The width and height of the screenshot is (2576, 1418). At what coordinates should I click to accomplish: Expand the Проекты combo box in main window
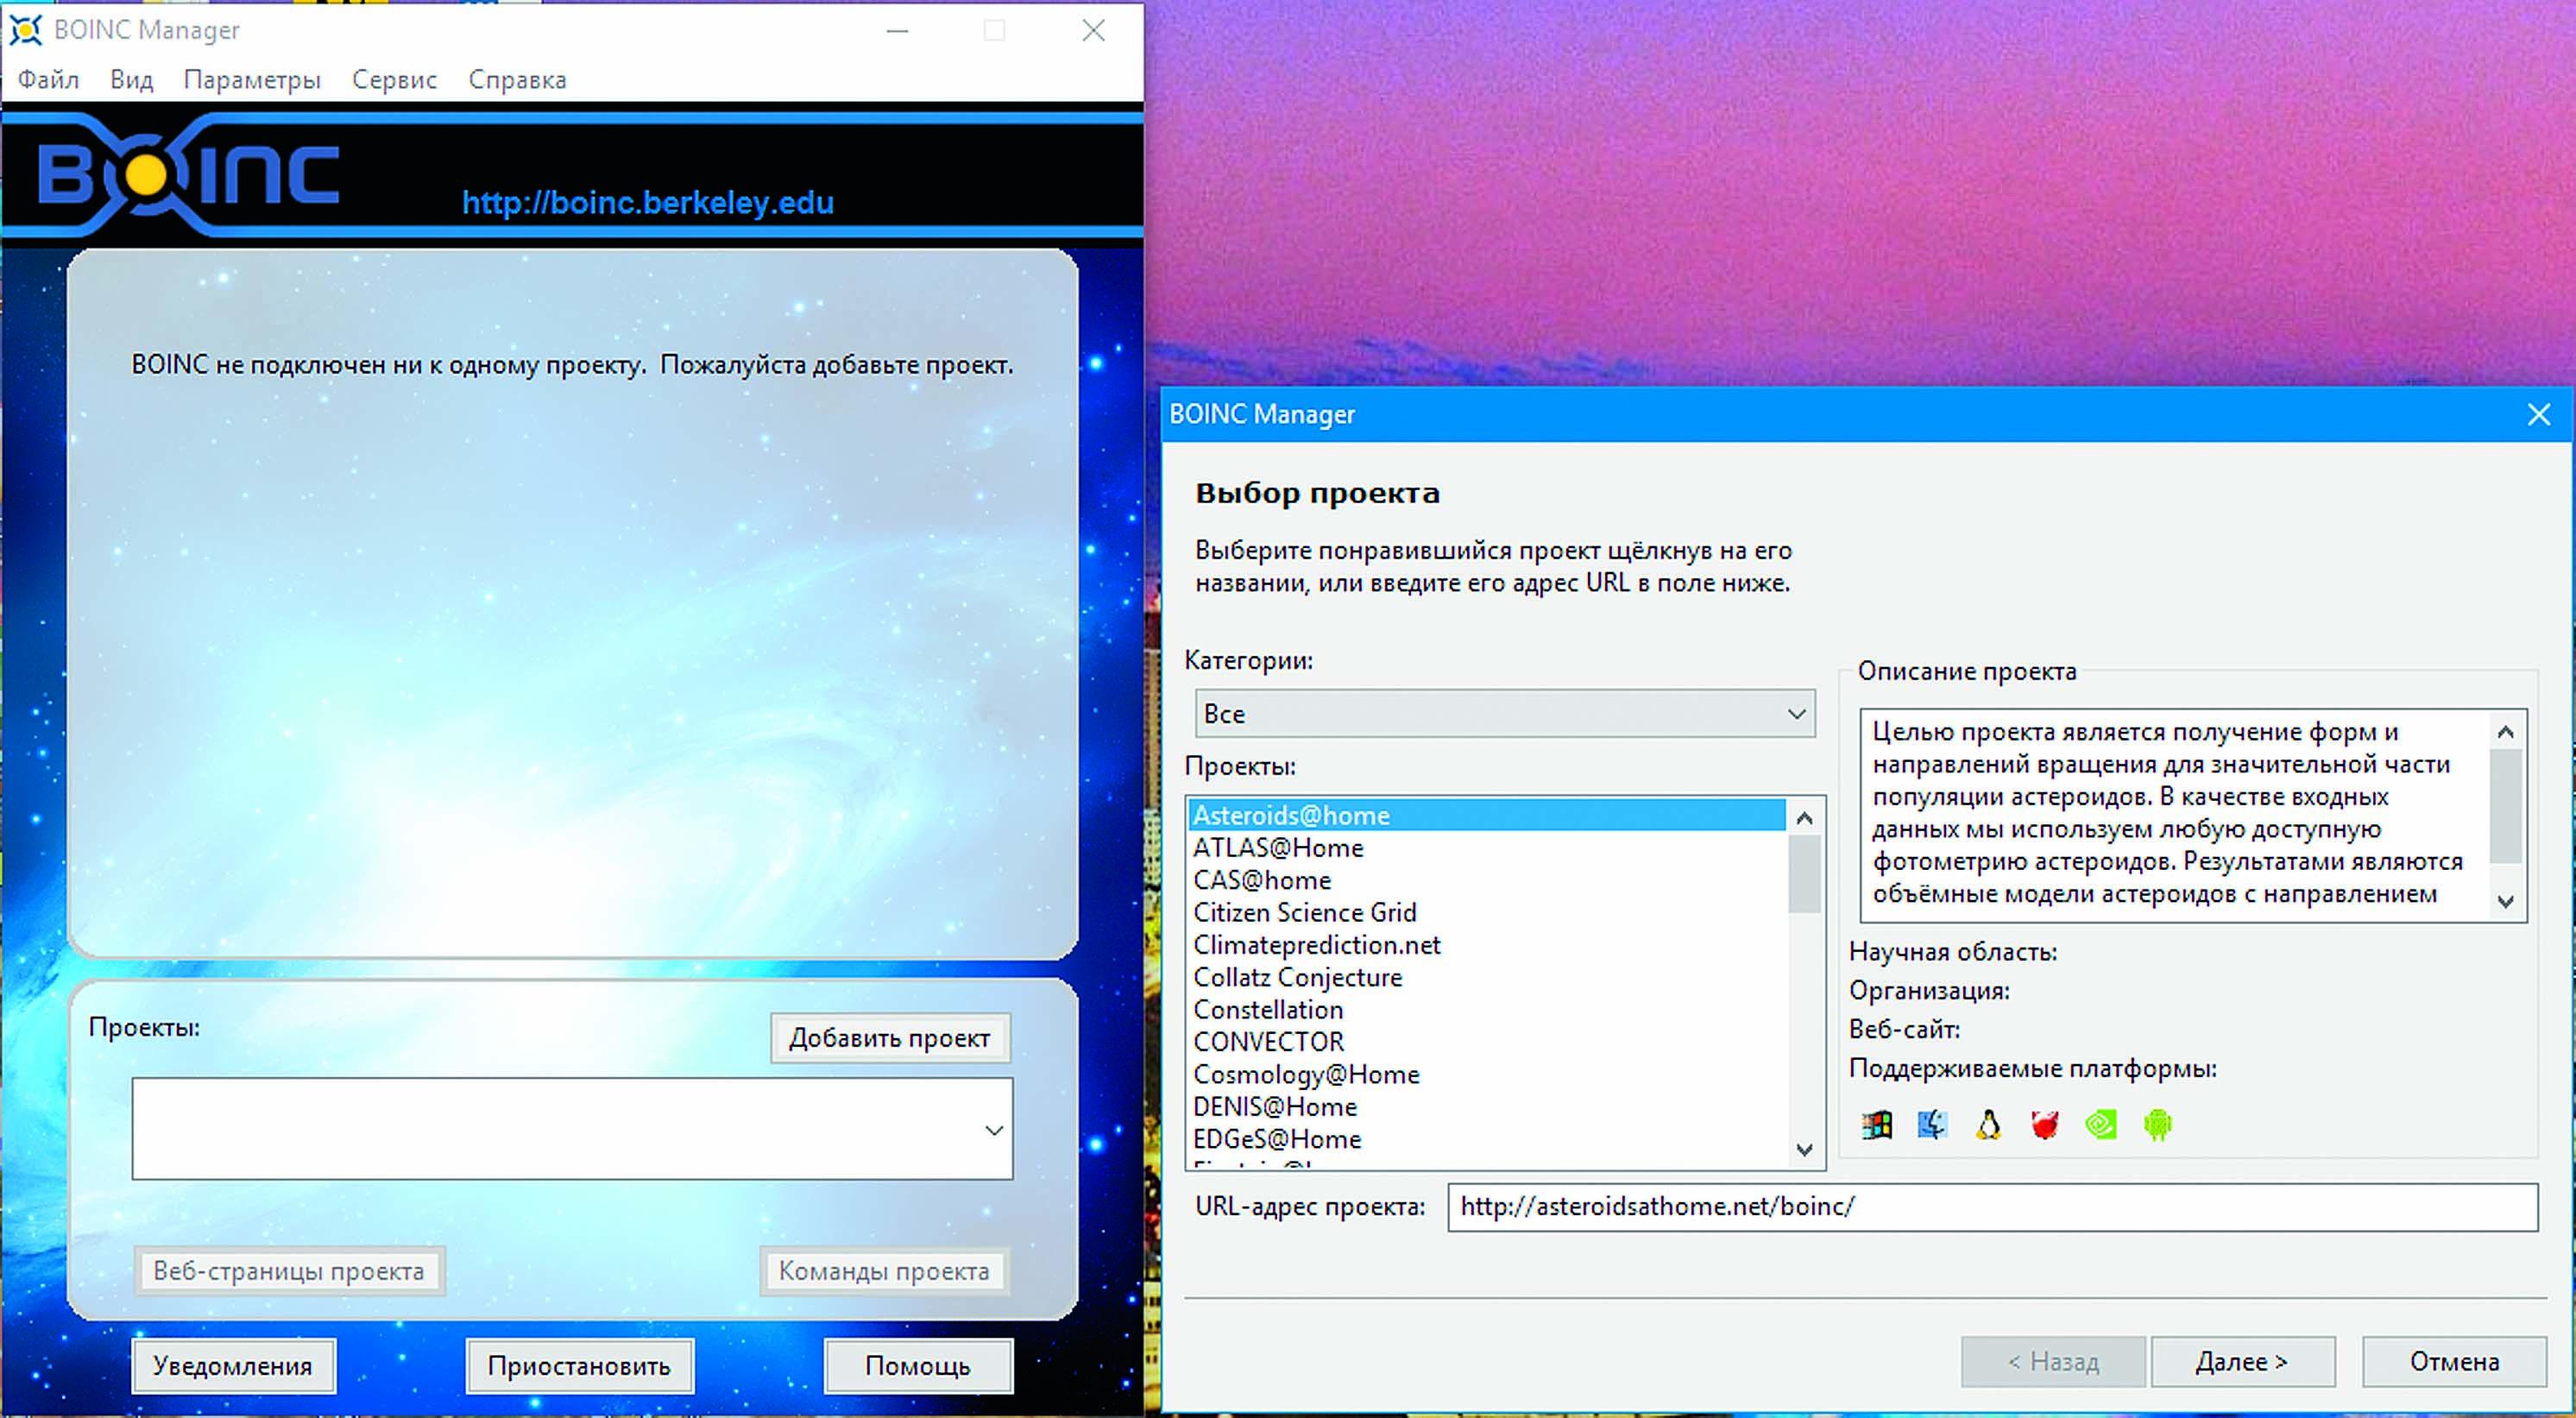pyautogui.click(x=993, y=1130)
